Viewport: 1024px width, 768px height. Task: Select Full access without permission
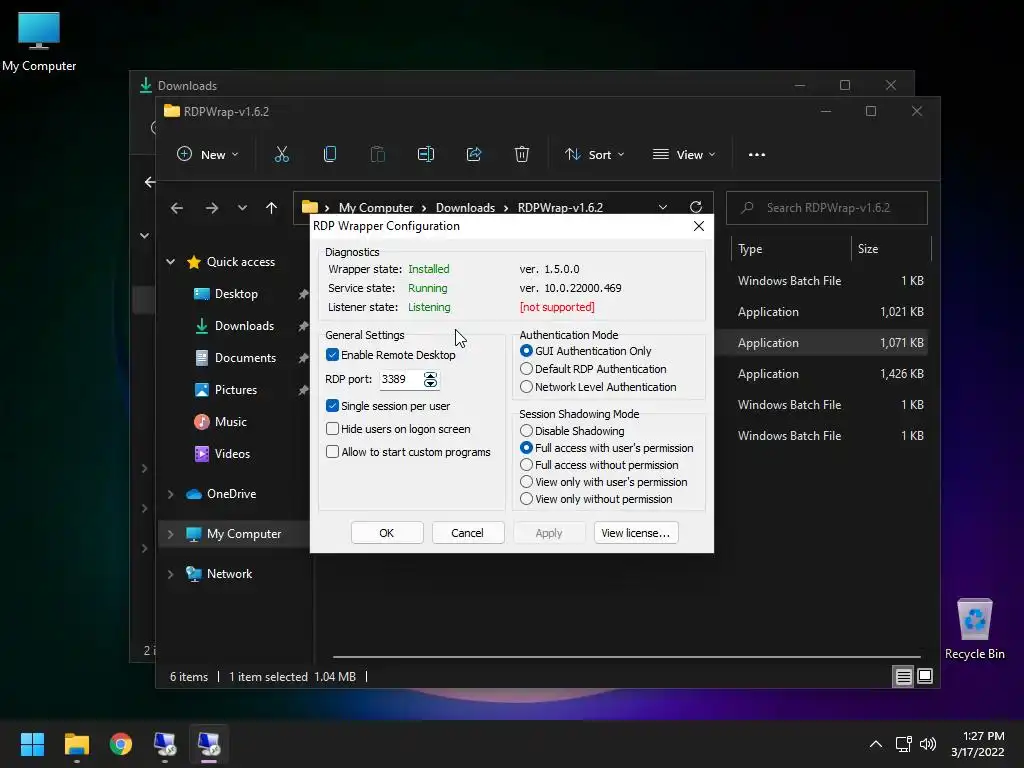(x=526, y=465)
